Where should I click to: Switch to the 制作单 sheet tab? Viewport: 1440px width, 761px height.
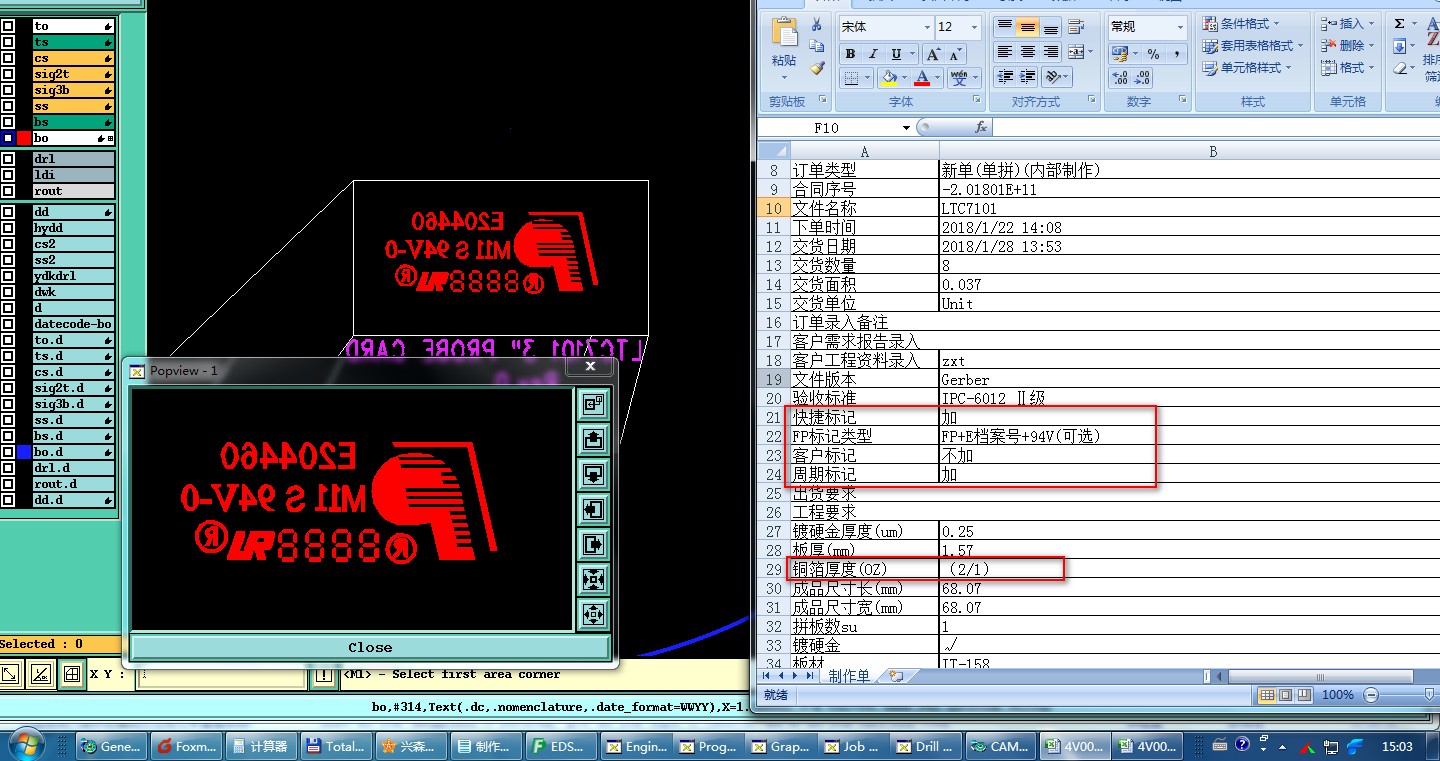849,676
